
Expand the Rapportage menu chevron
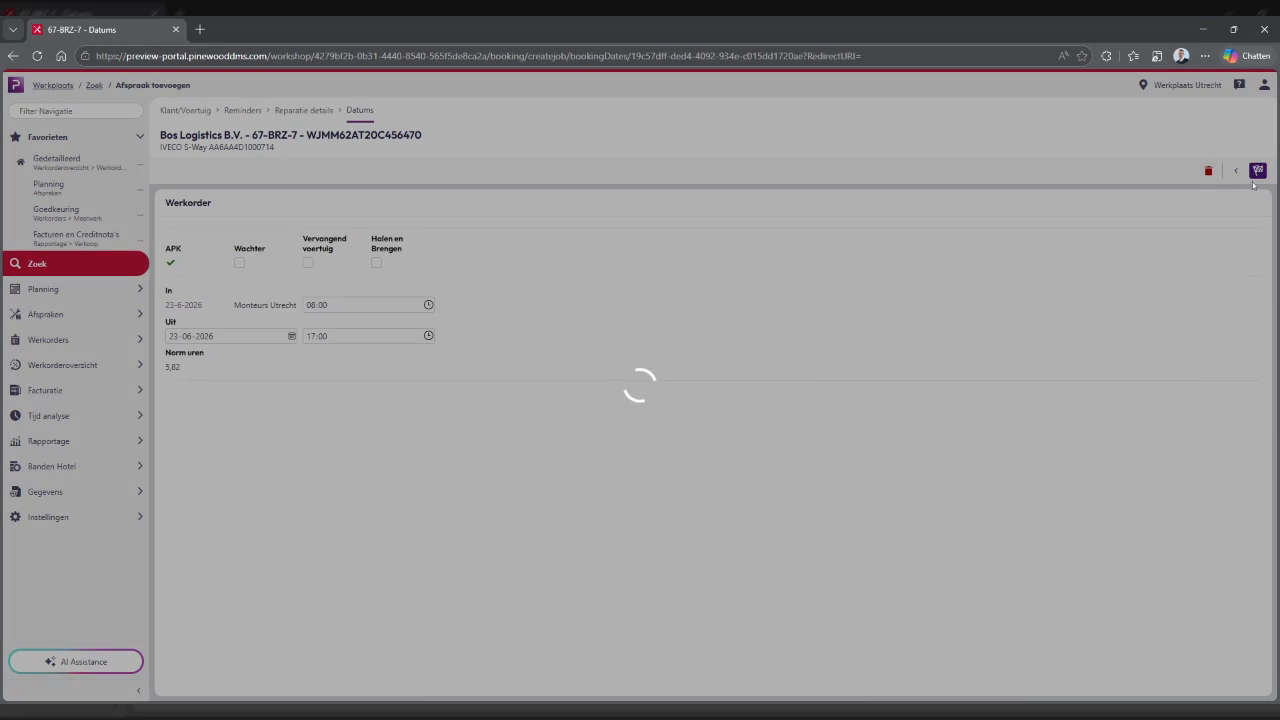tap(140, 441)
